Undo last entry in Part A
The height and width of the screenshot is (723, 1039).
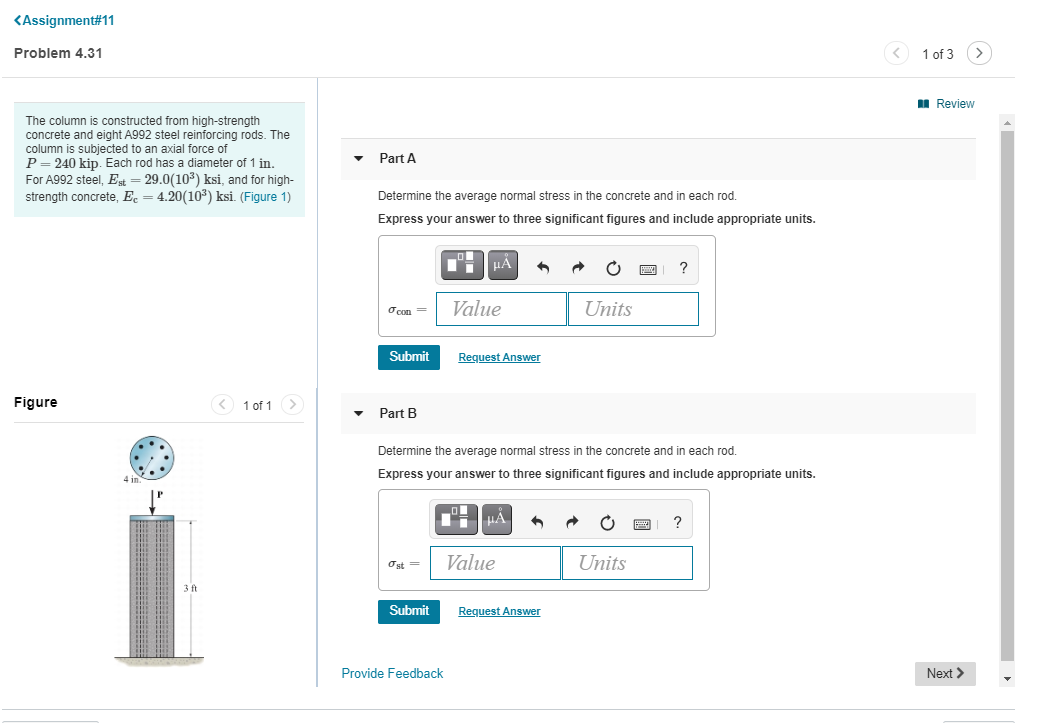point(543,268)
